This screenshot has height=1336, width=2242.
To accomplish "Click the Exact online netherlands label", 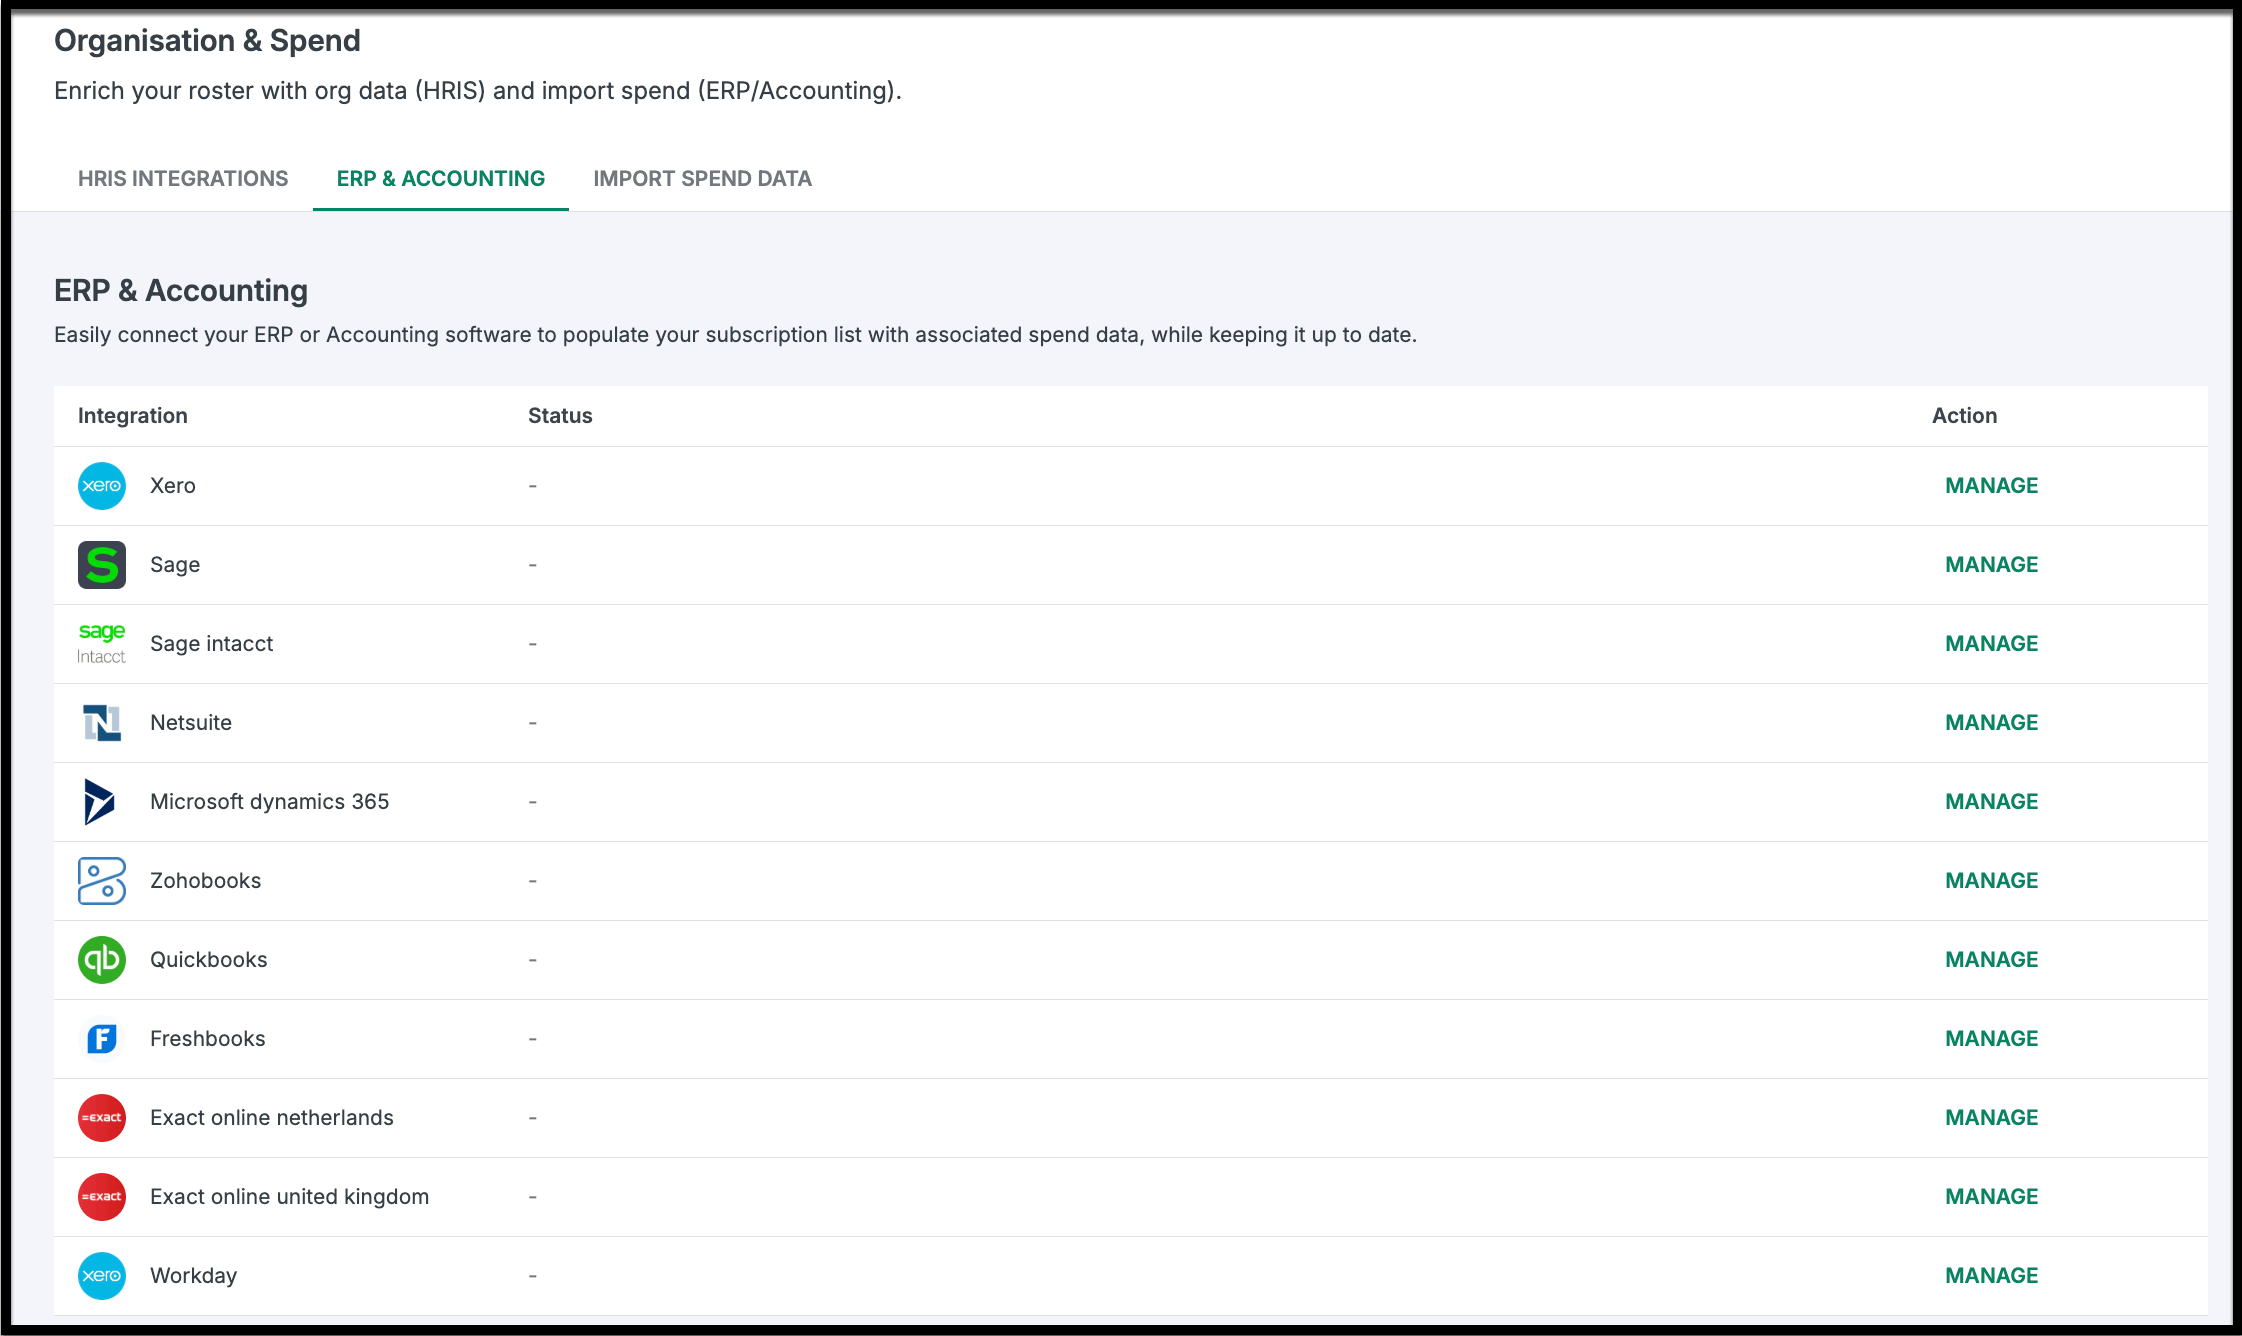I will click(x=272, y=1118).
